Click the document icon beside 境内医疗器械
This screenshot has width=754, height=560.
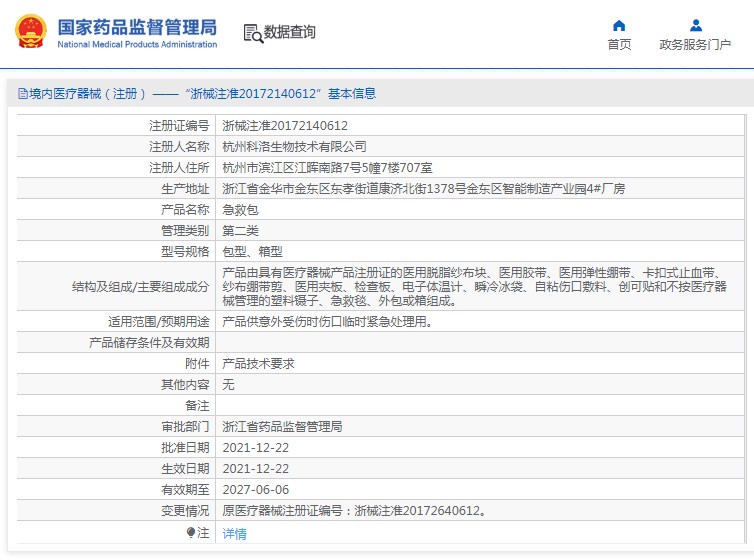pyautogui.click(x=23, y=93)
